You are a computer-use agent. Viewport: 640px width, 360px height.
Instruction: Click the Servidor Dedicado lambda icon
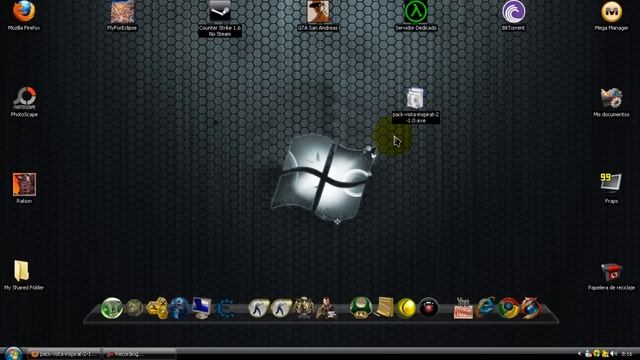416,11
